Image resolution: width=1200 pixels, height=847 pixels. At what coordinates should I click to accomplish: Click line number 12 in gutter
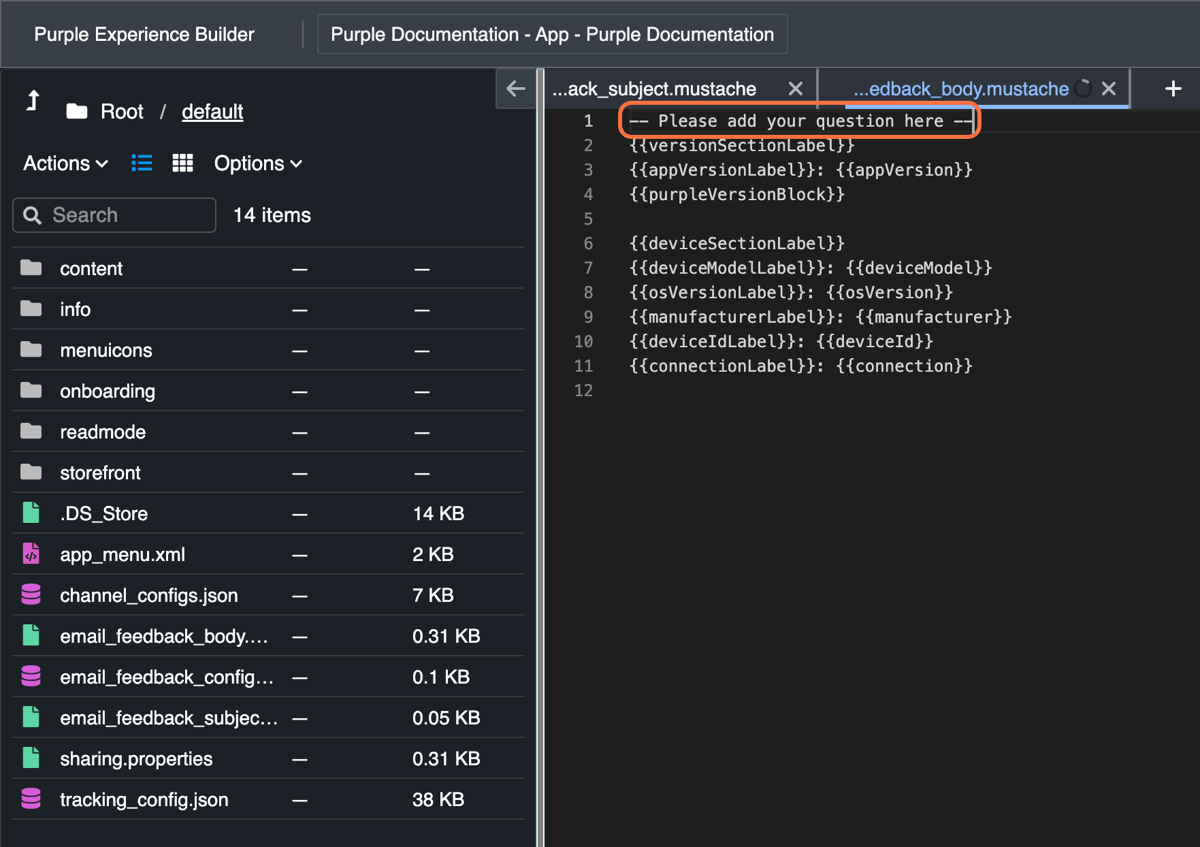tap(583, 390)
